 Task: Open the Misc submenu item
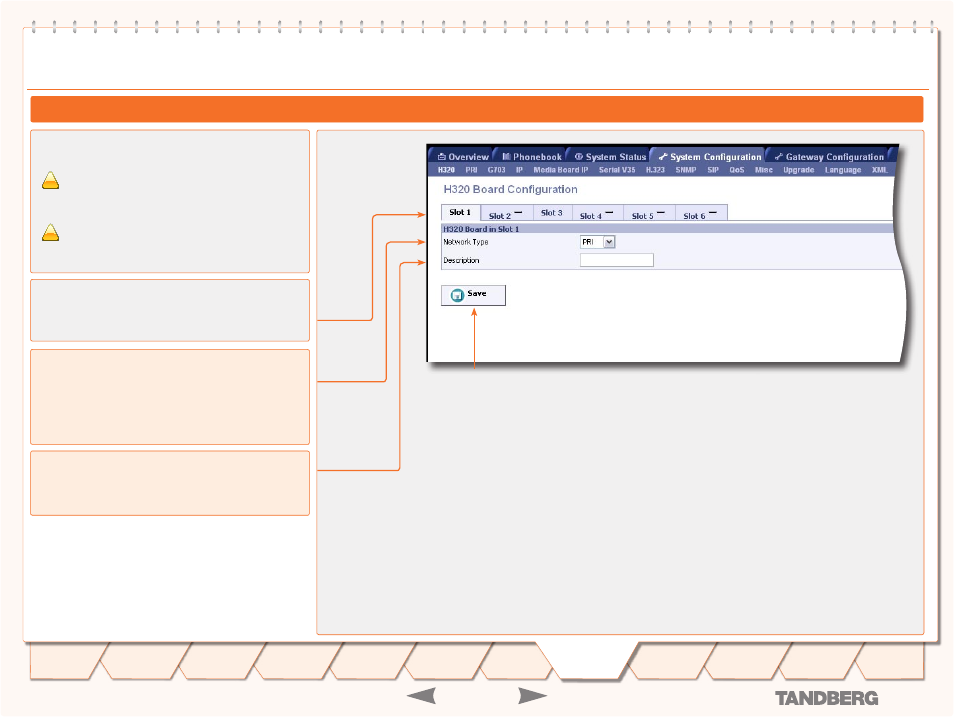point(764,170)
